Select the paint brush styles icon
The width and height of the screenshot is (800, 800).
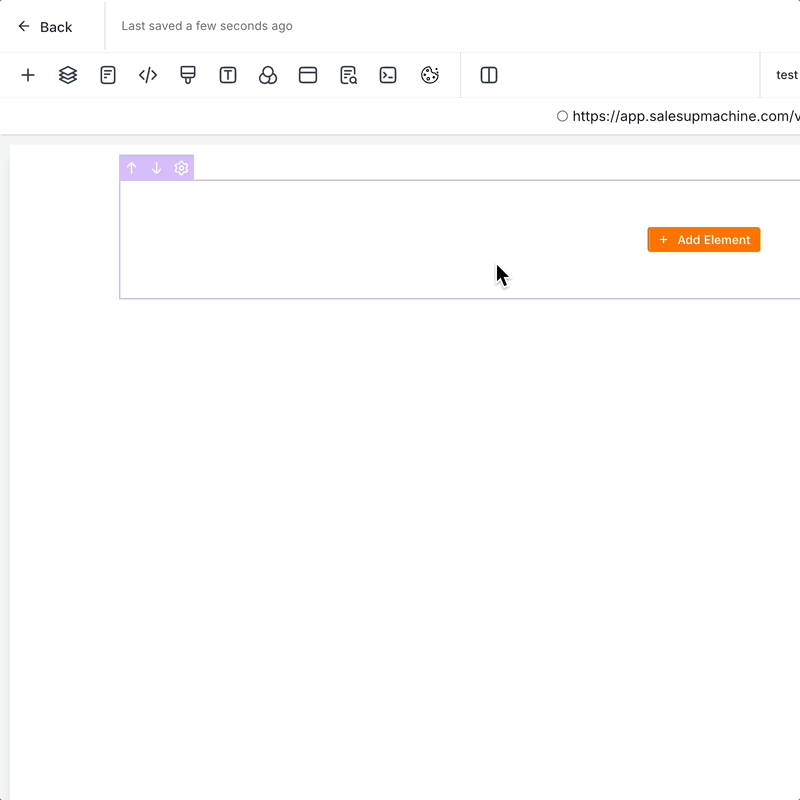pyautogui.click(x=188, y=76)
